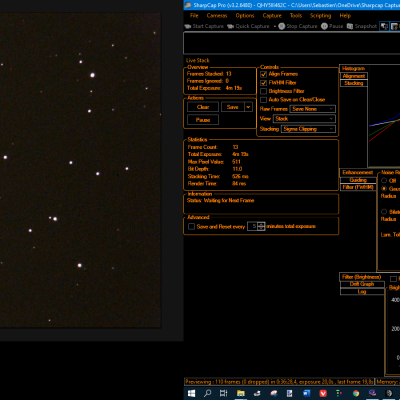Click the Save button in Actions
Screen dimensions: 400x400
point(233,107)
